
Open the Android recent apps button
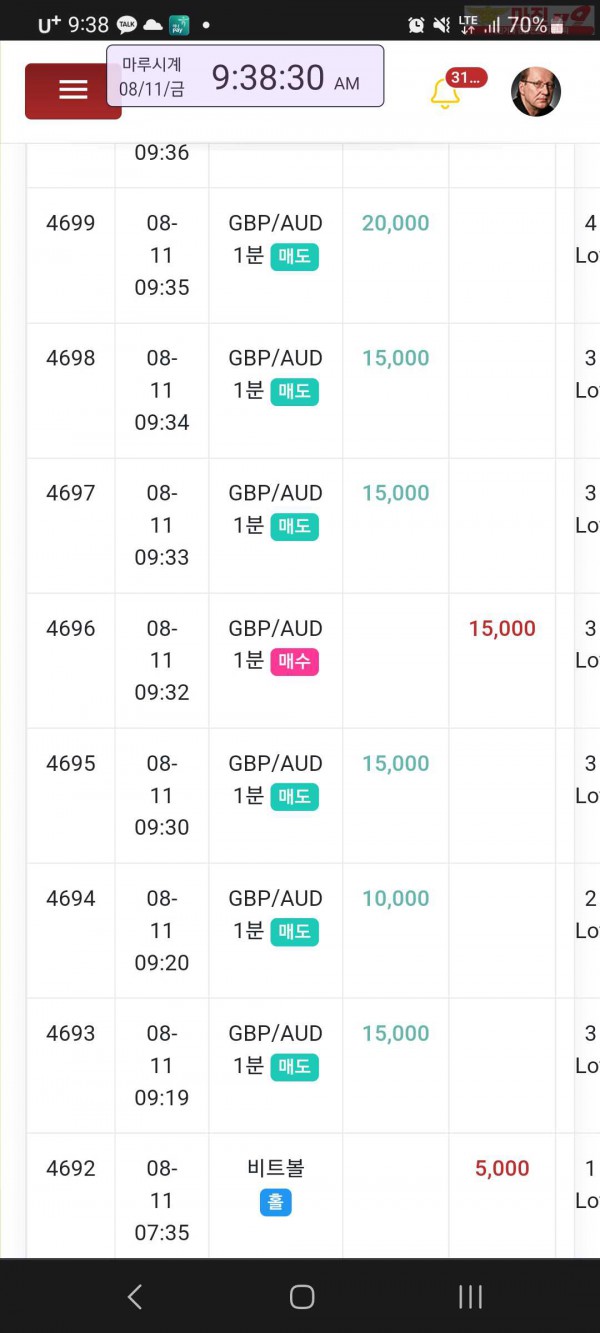point(470,1297)
